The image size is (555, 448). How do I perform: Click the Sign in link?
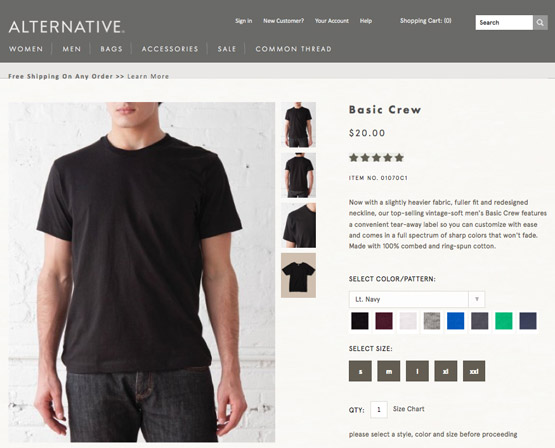(244, 21)
